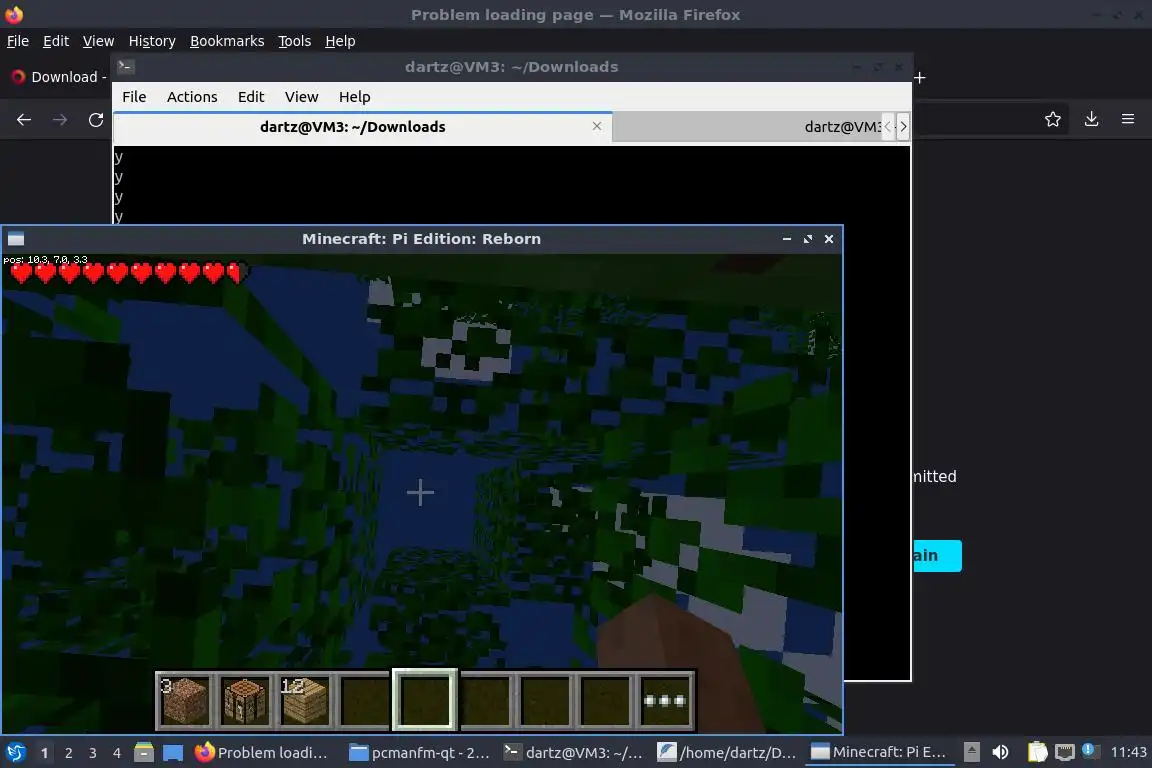
Task: Switch to workspace 4
Action: pyautogui.click(x=117, y=753)
